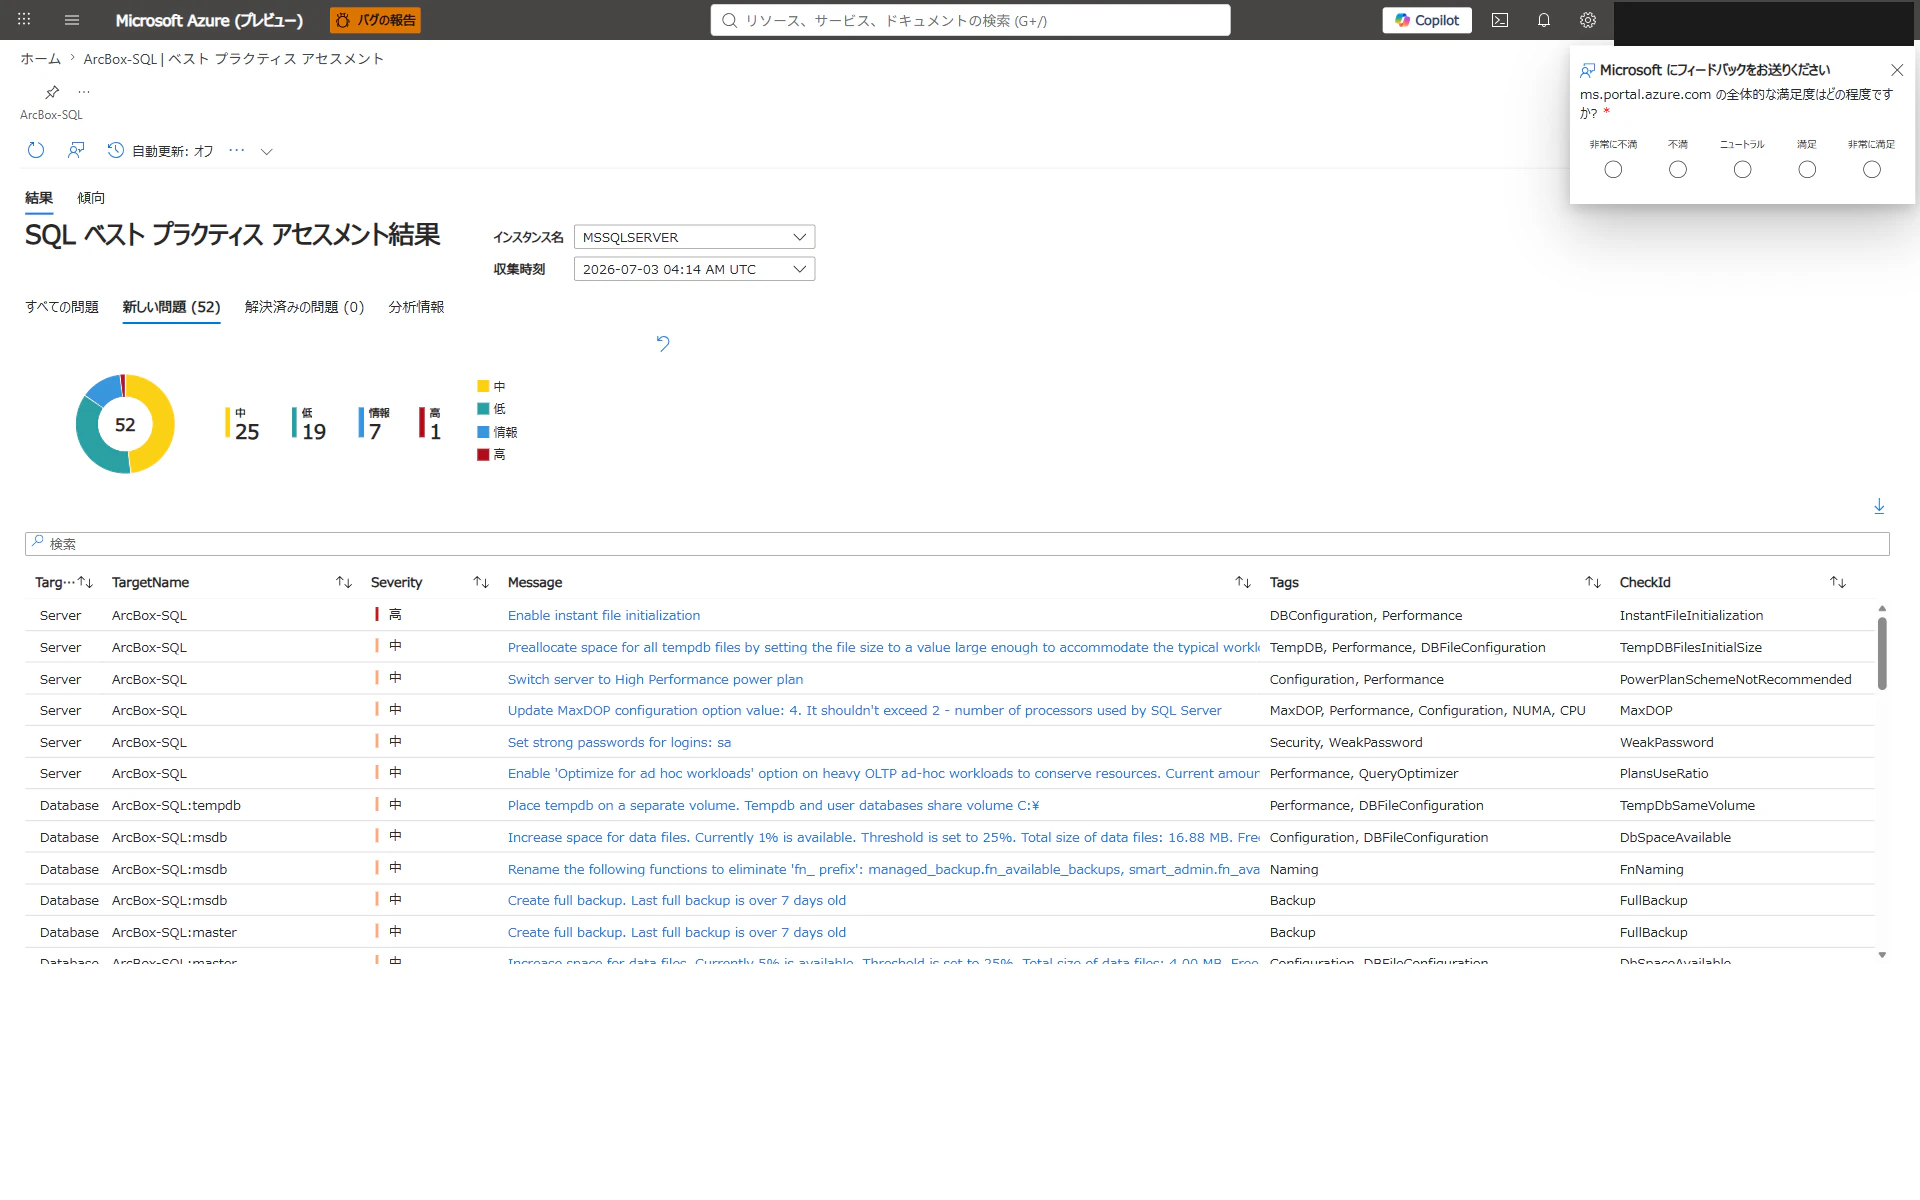The image size is (1920, 1200).
Task: Click the bug report button (バグの報告)
Action: tap(375, 20)
